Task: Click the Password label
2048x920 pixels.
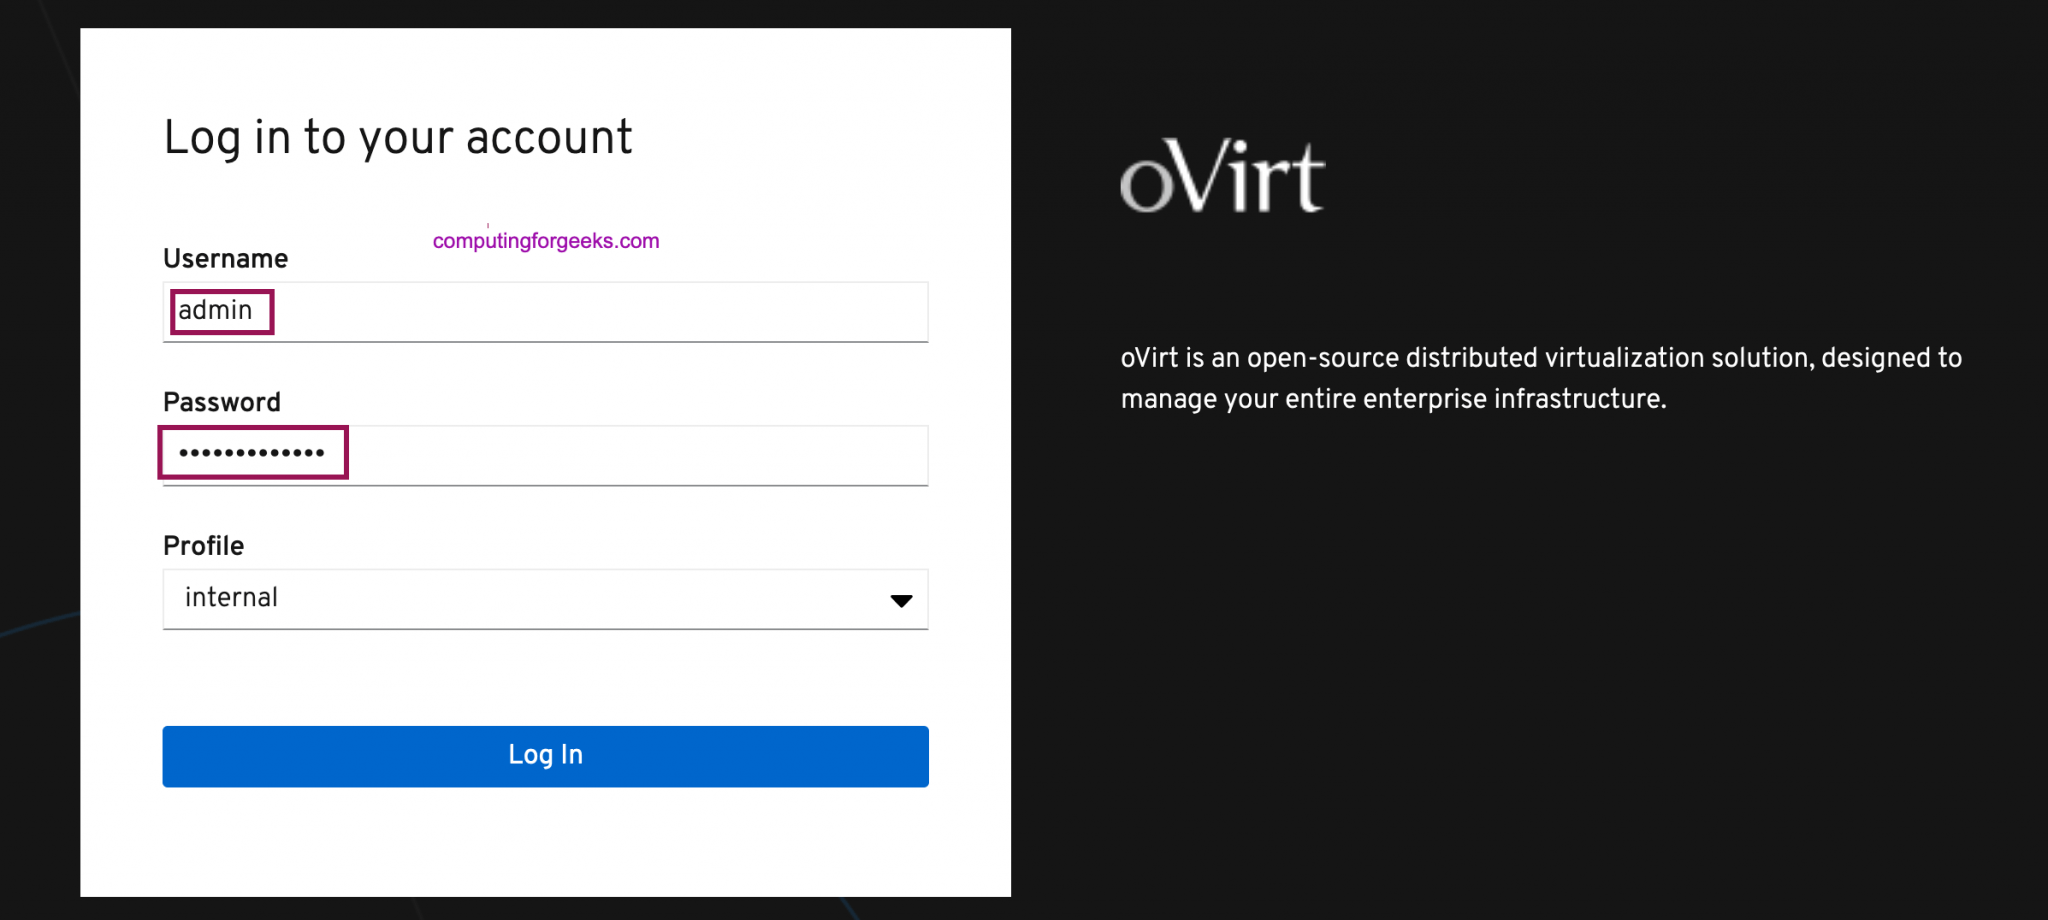Action: [x=221, y=401]
